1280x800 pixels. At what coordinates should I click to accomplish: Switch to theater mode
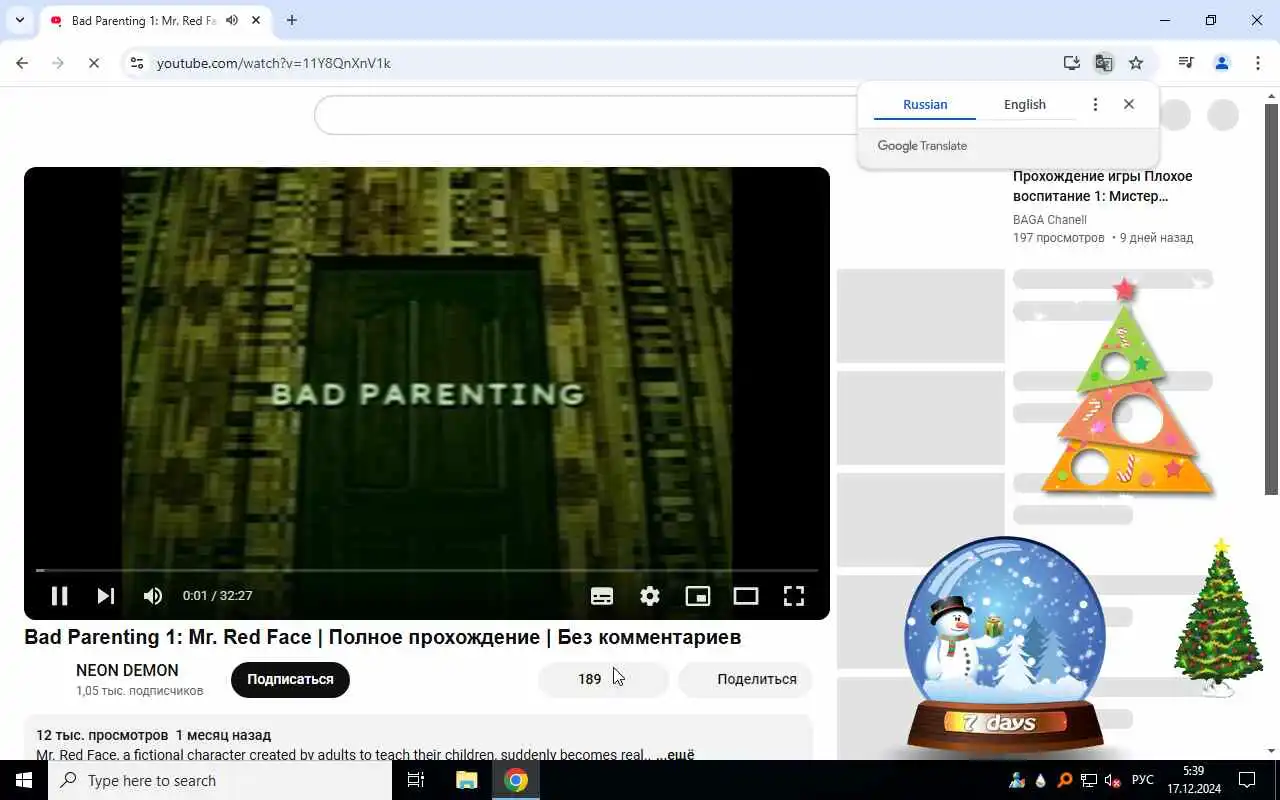click(x=746, y=596)
